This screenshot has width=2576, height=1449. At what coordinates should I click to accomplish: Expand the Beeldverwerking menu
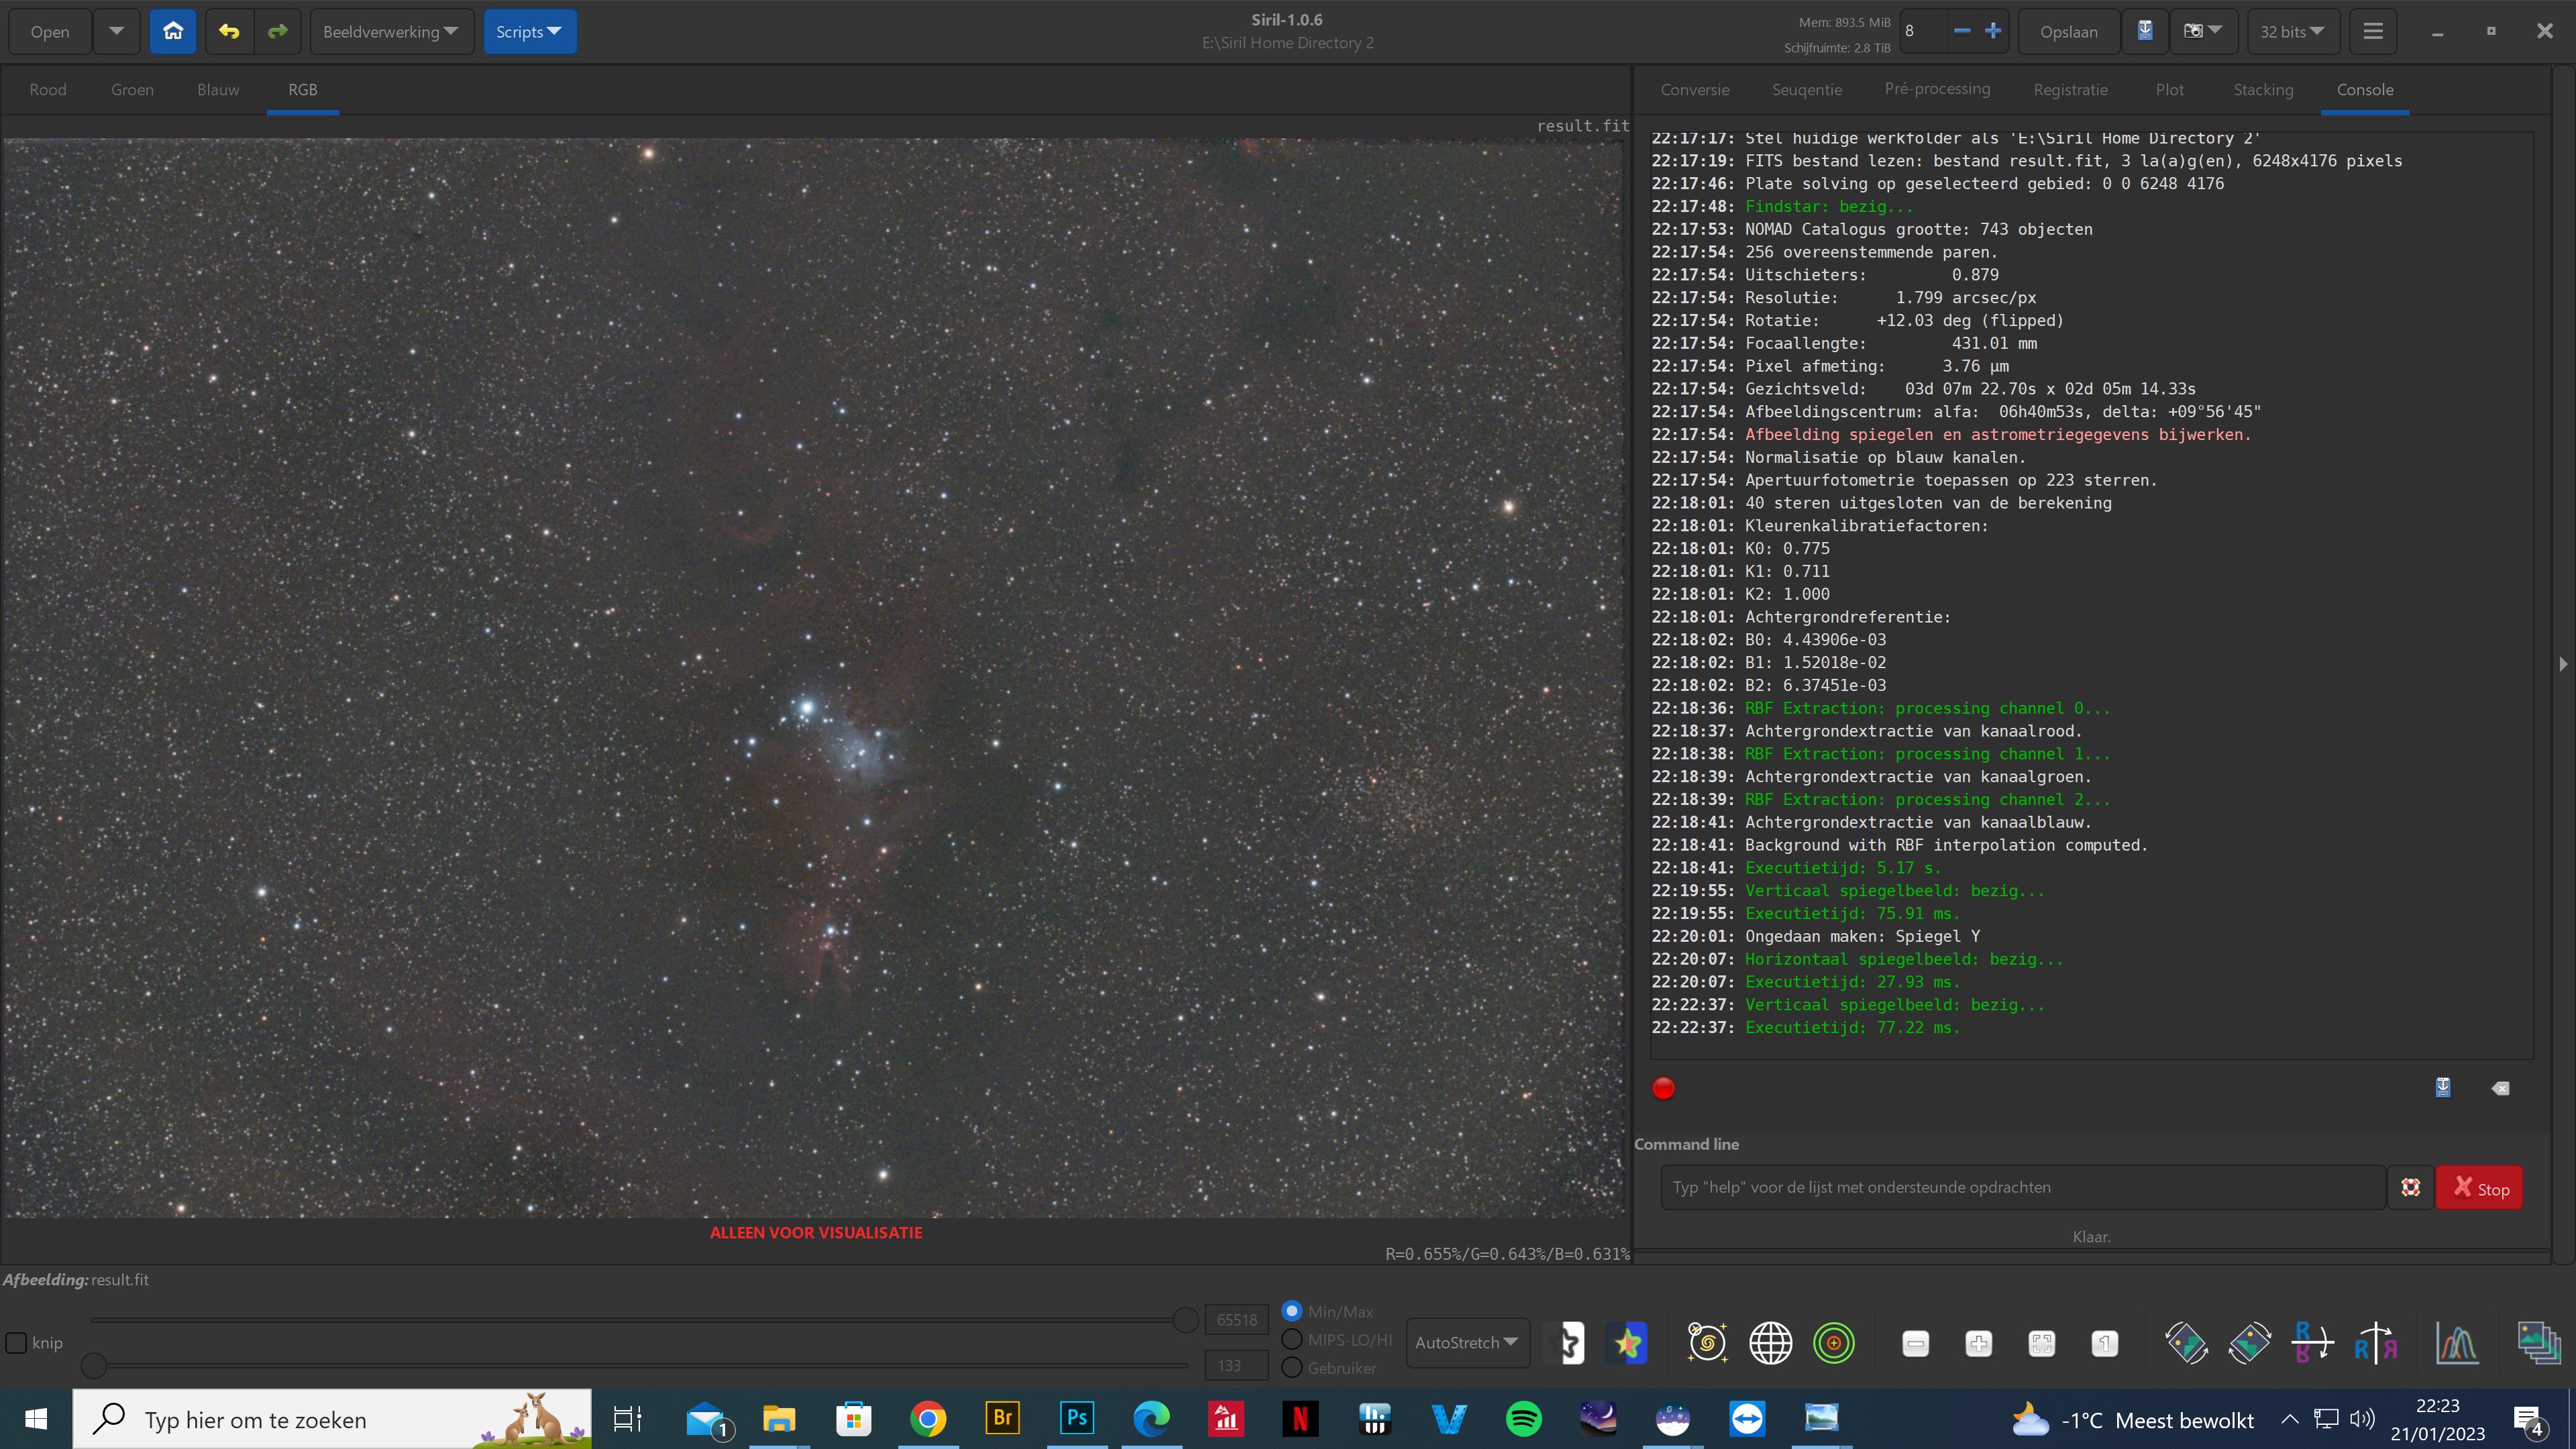[391, 31]
